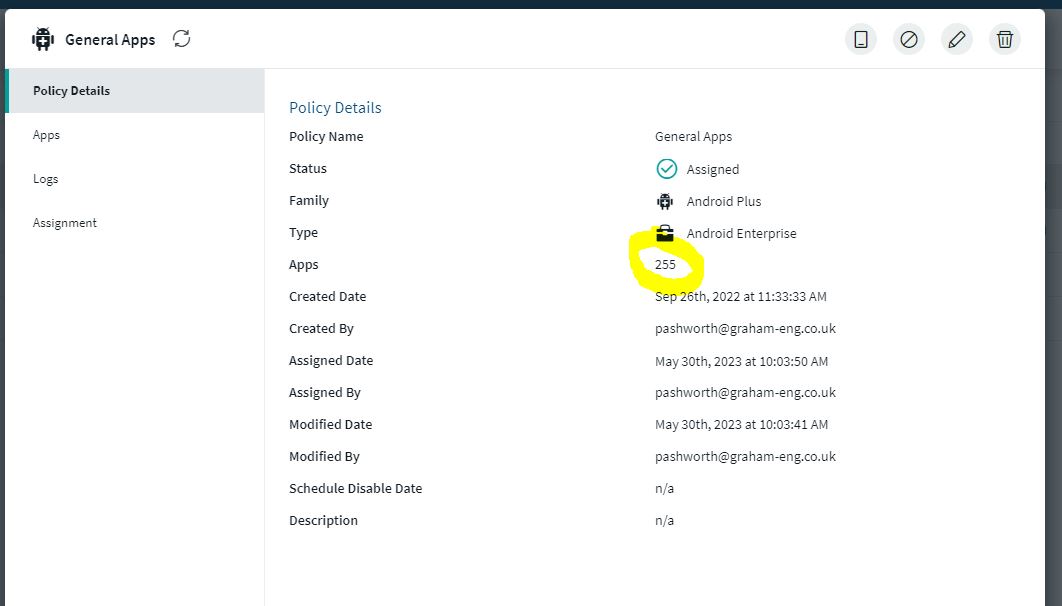Click the apps count value 255

point(665,265)
